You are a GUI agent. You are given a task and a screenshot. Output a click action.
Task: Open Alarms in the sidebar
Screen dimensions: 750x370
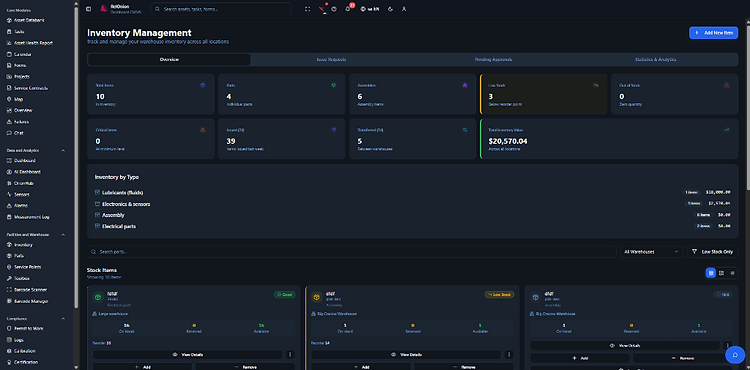[x=17, y=205]
